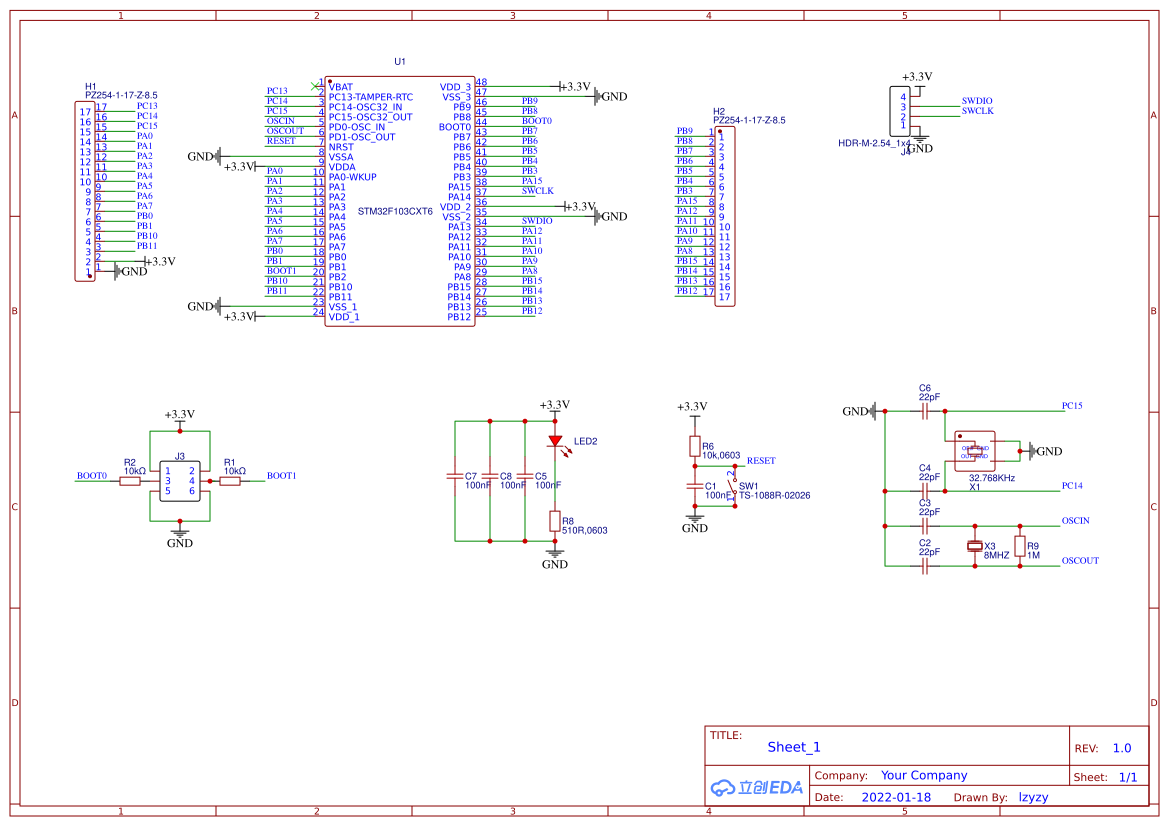Select the C4 capacitor symbol
Viewport: 1169px width, 826px height.
point(924,491)
